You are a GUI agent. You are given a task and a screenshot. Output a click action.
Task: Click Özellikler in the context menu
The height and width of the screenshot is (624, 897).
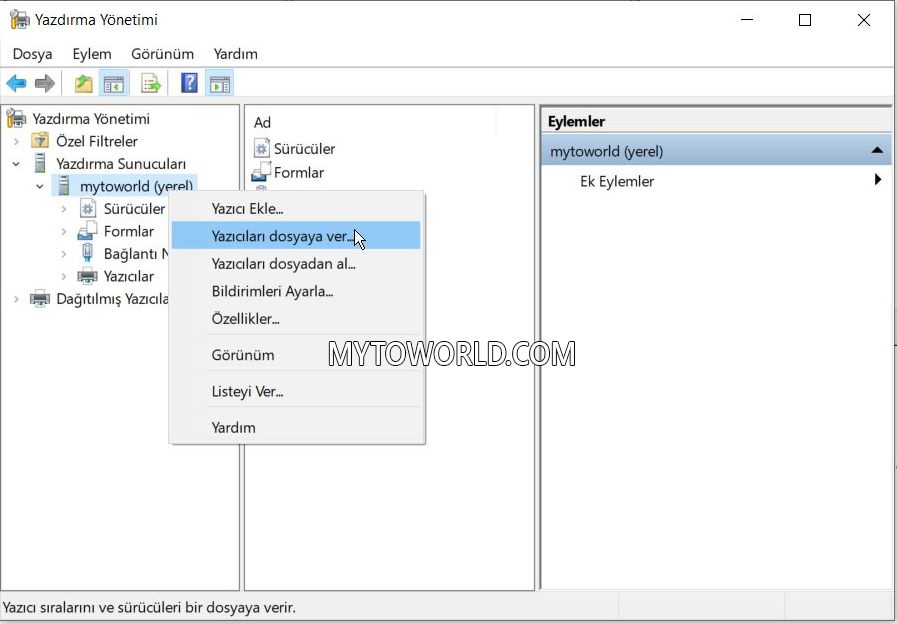pyautogui.click(x=245, y=319)
